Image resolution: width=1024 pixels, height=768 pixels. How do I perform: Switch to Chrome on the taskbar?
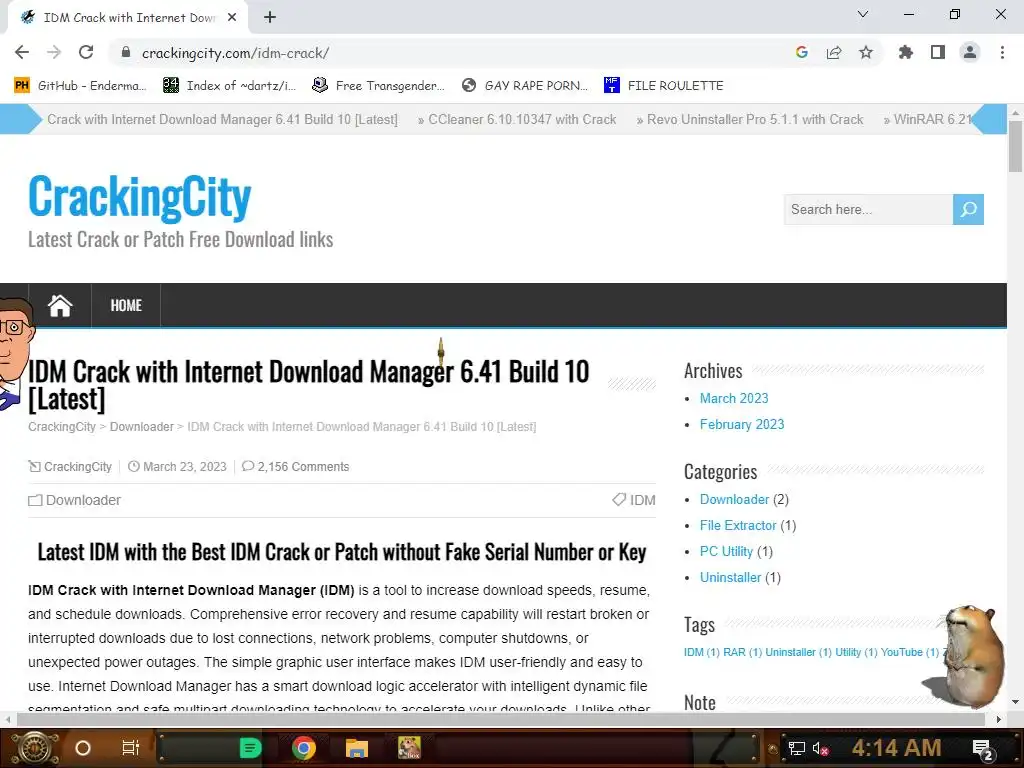point(304,748)
